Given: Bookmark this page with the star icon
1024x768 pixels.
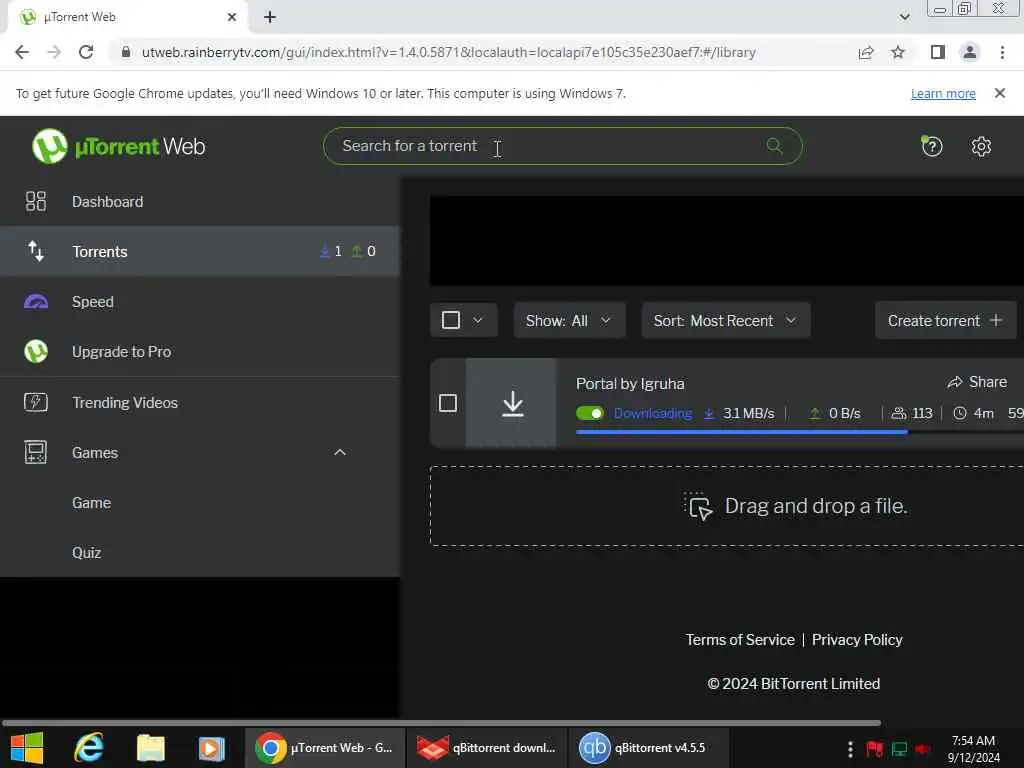Looking at the screenshot, I should point(898,52).
